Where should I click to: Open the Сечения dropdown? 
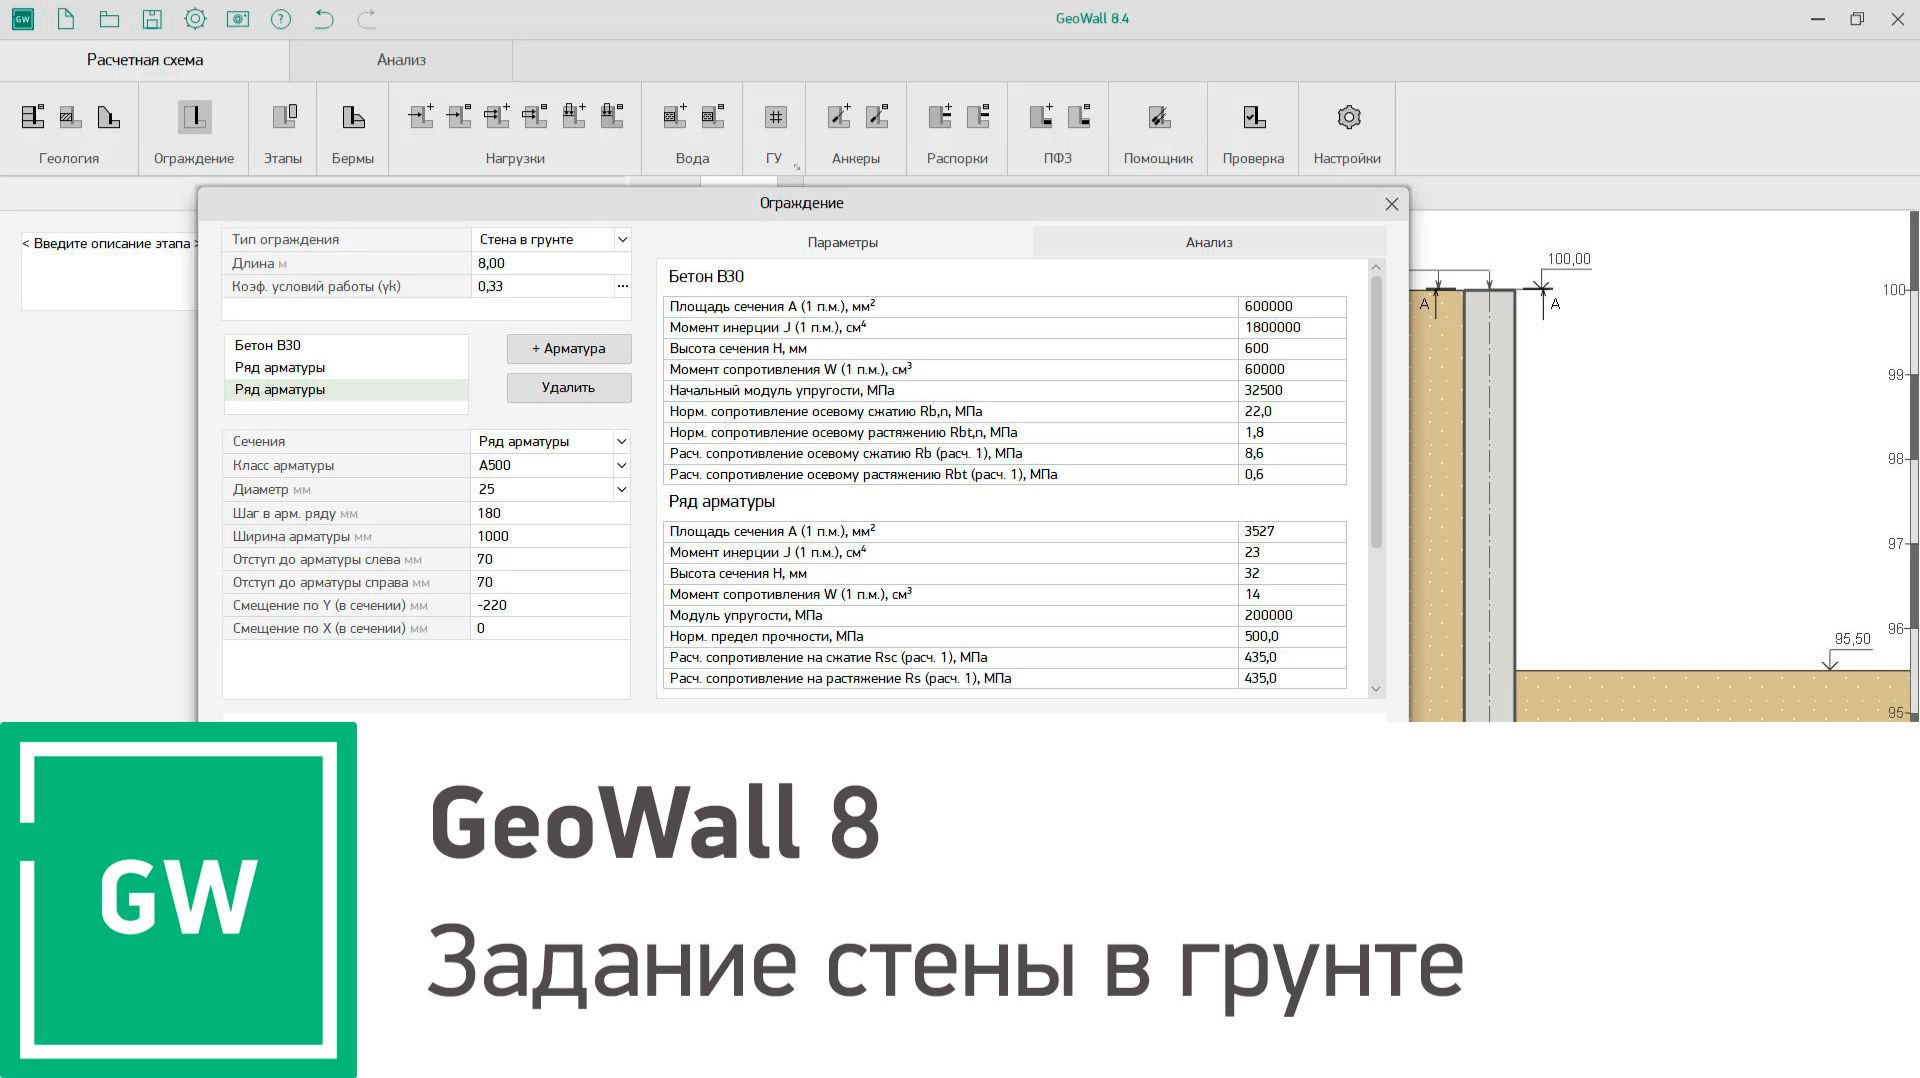[x=621, y=442]
